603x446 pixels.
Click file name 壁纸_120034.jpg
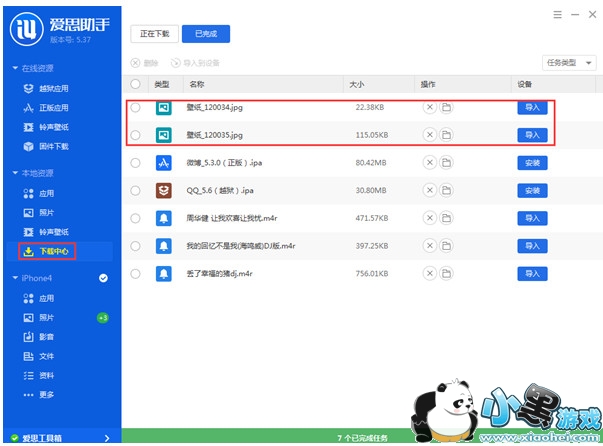(215, 107)
